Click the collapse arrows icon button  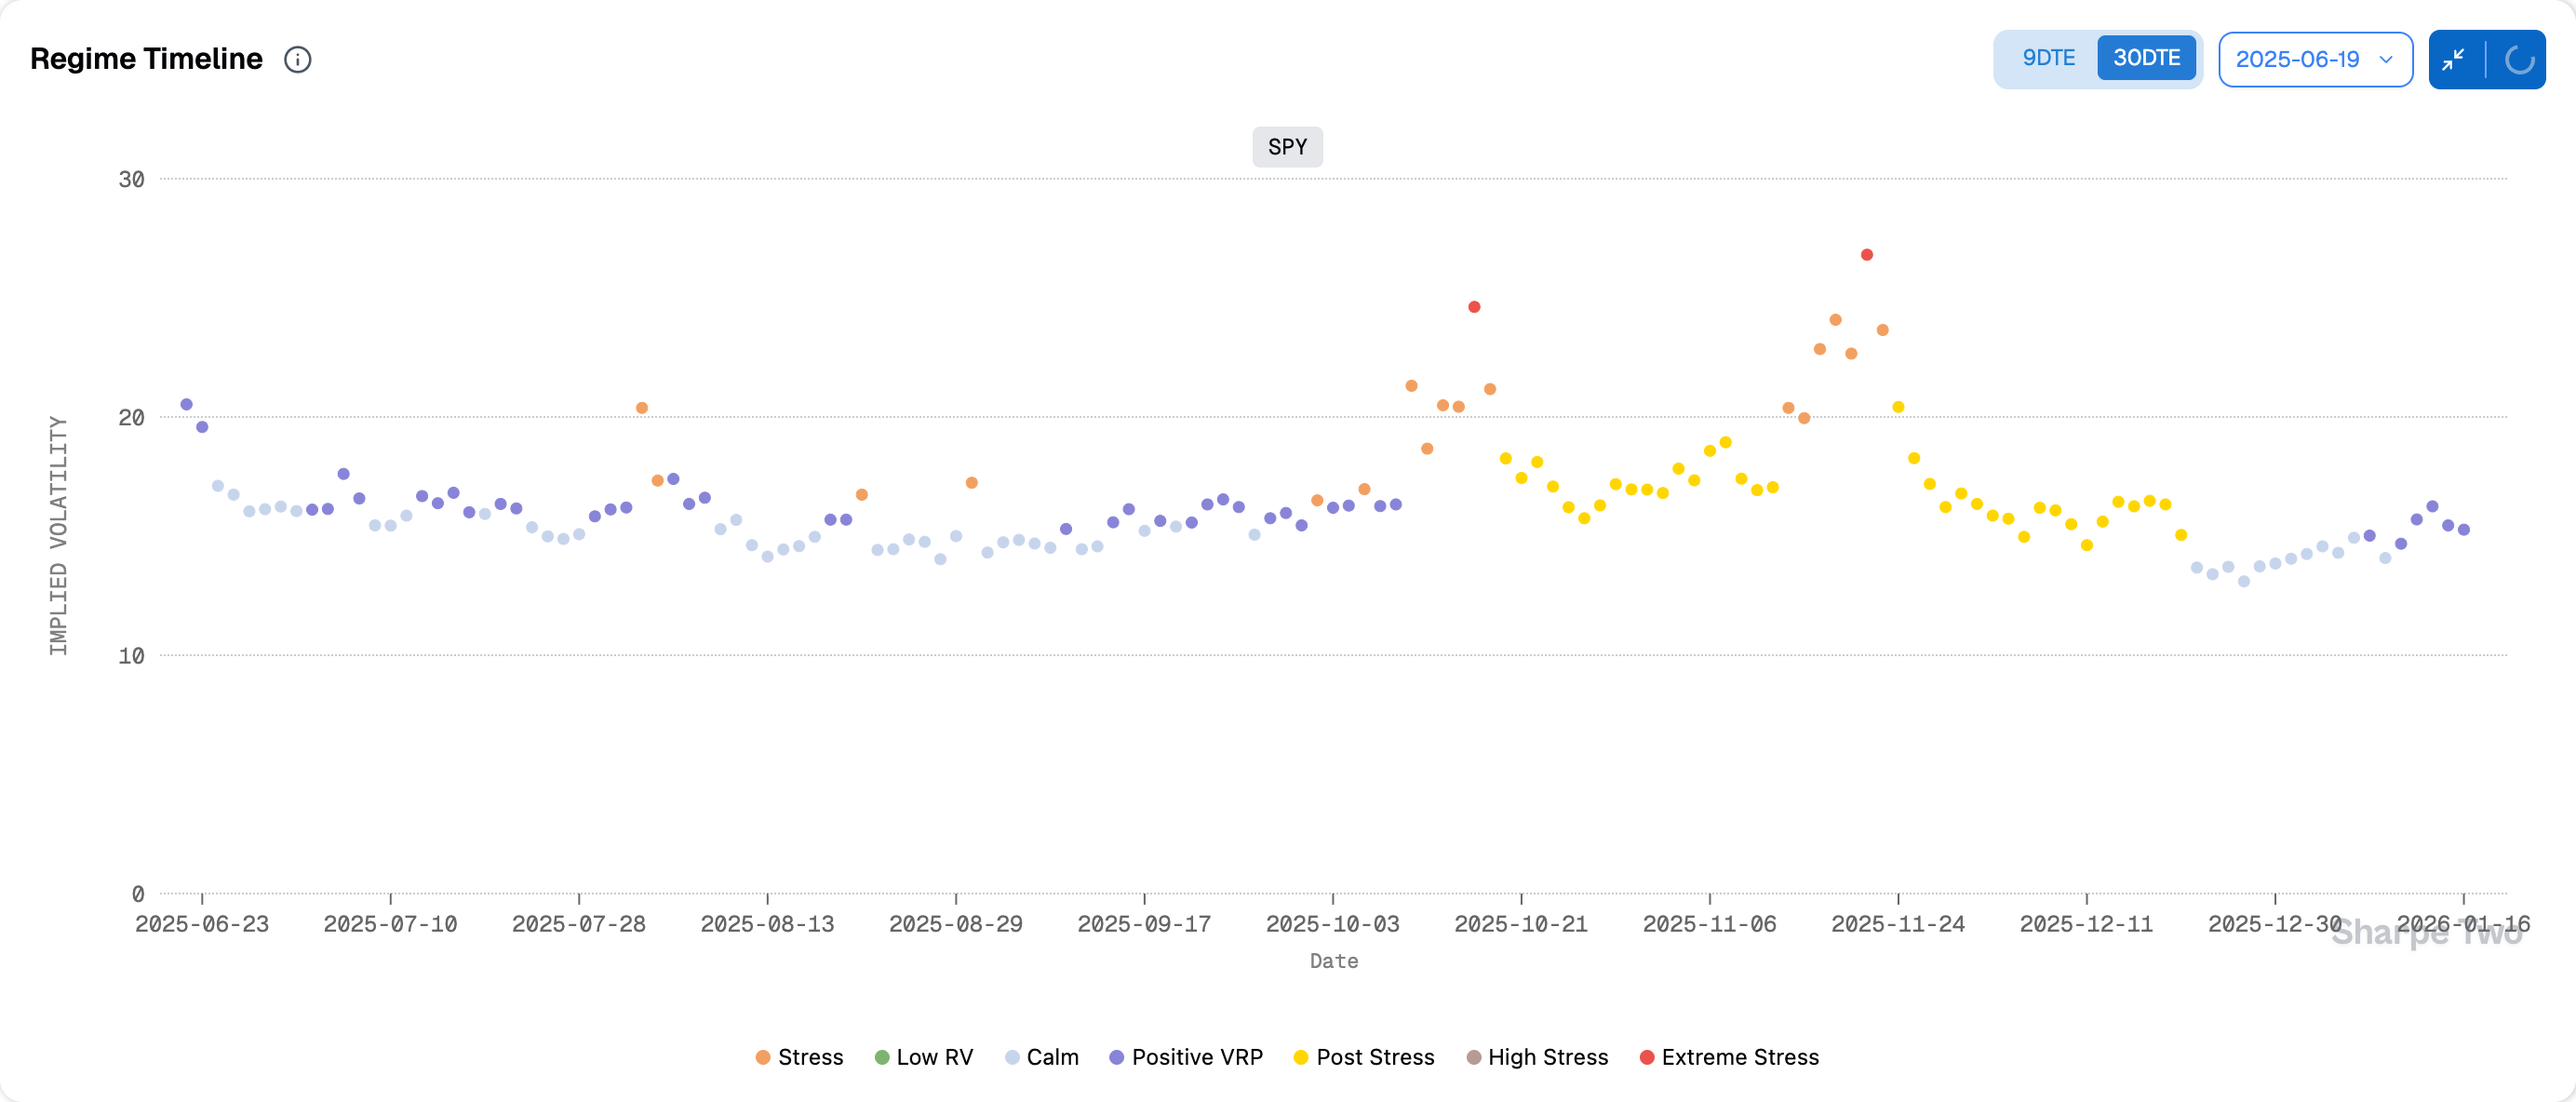pyautogui.click(x=2453, y=60)
